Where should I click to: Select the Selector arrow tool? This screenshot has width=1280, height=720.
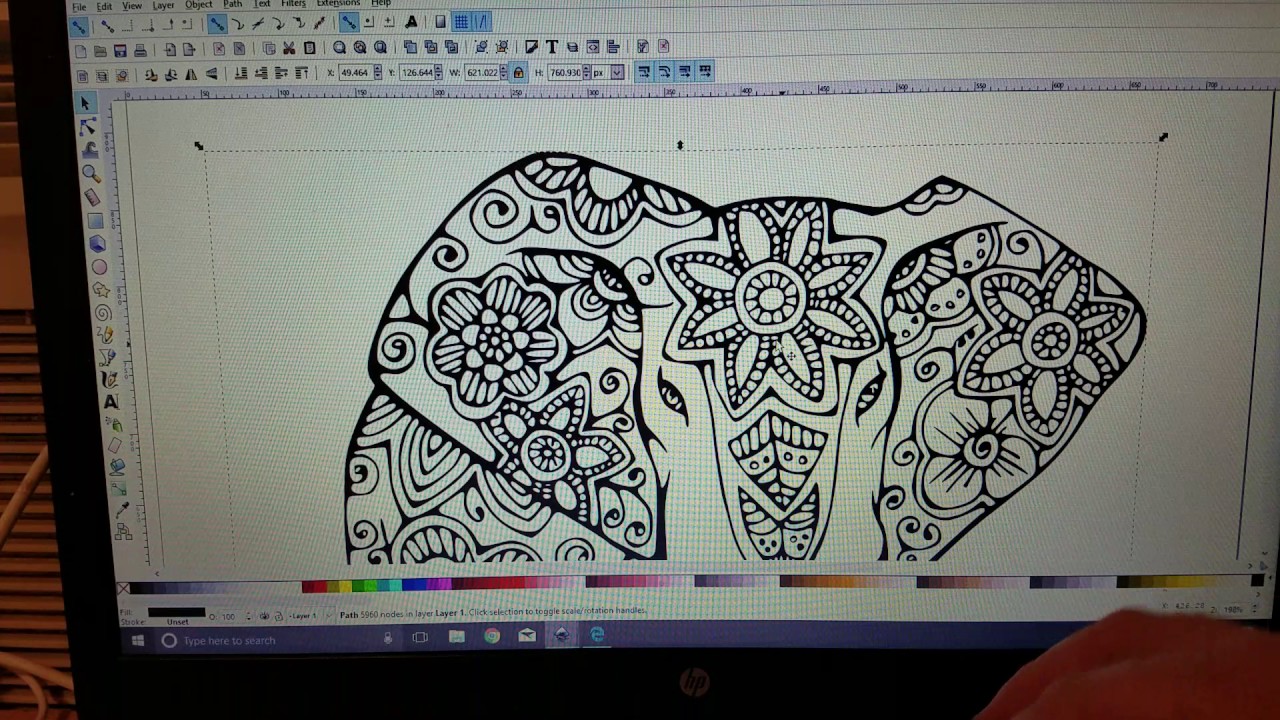[86, 102]
